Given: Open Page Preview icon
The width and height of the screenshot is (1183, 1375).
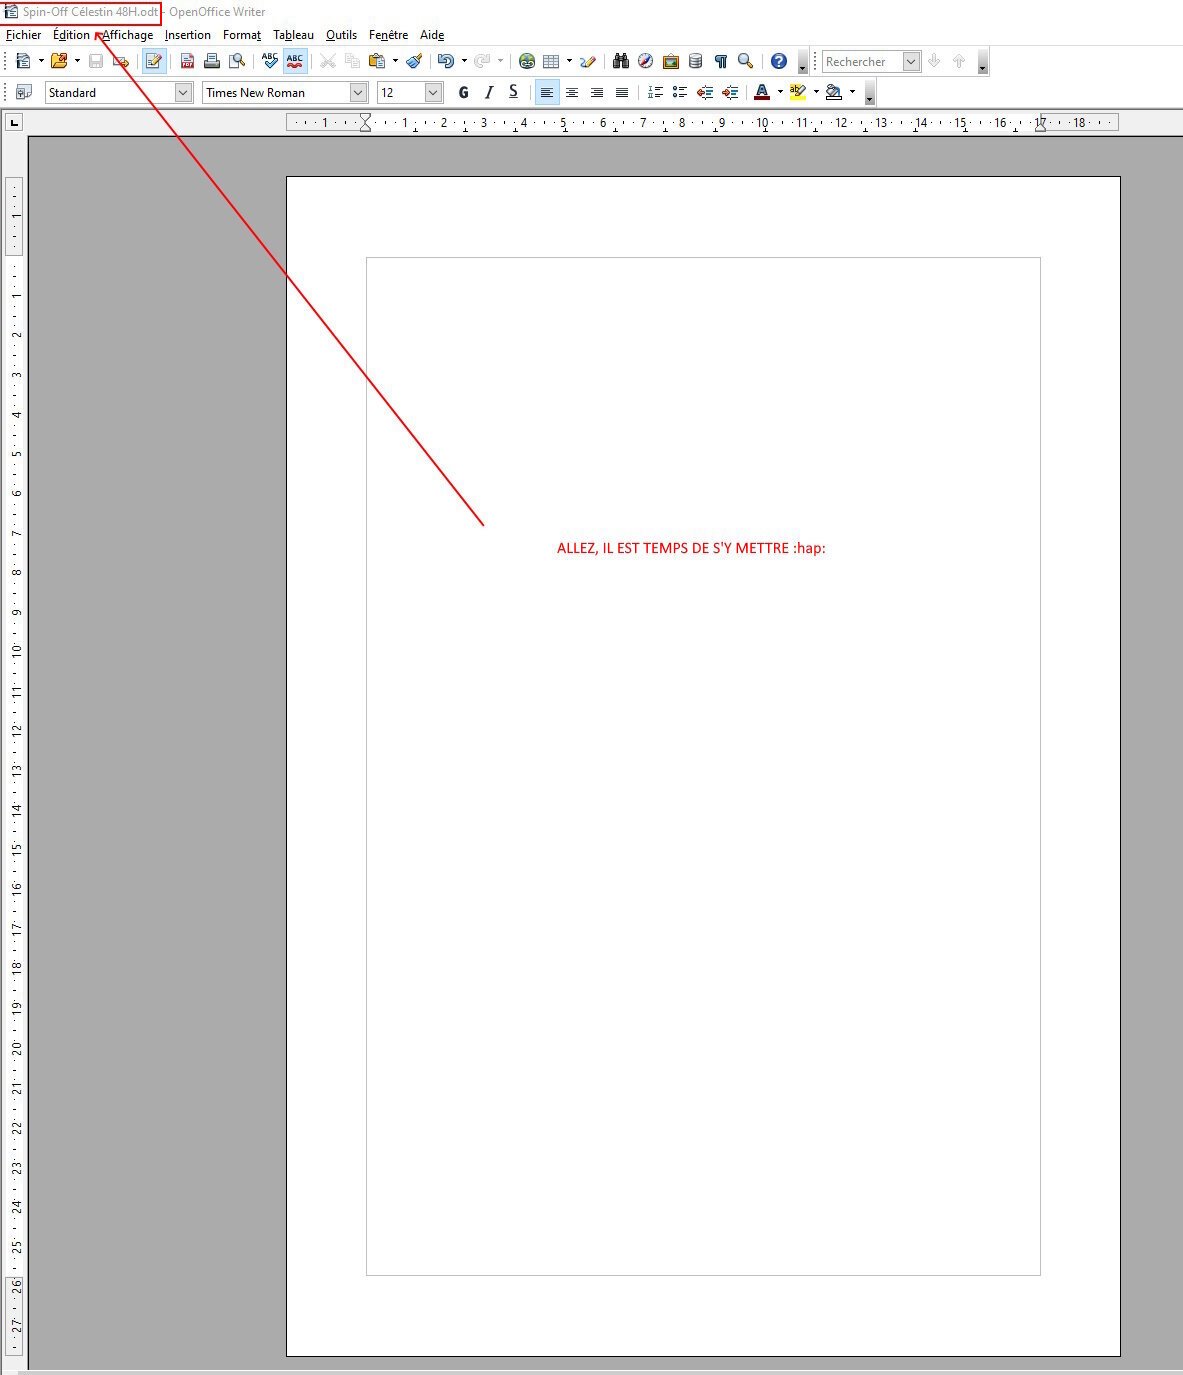Looking at the screenshot, I should tap(237, 61).
